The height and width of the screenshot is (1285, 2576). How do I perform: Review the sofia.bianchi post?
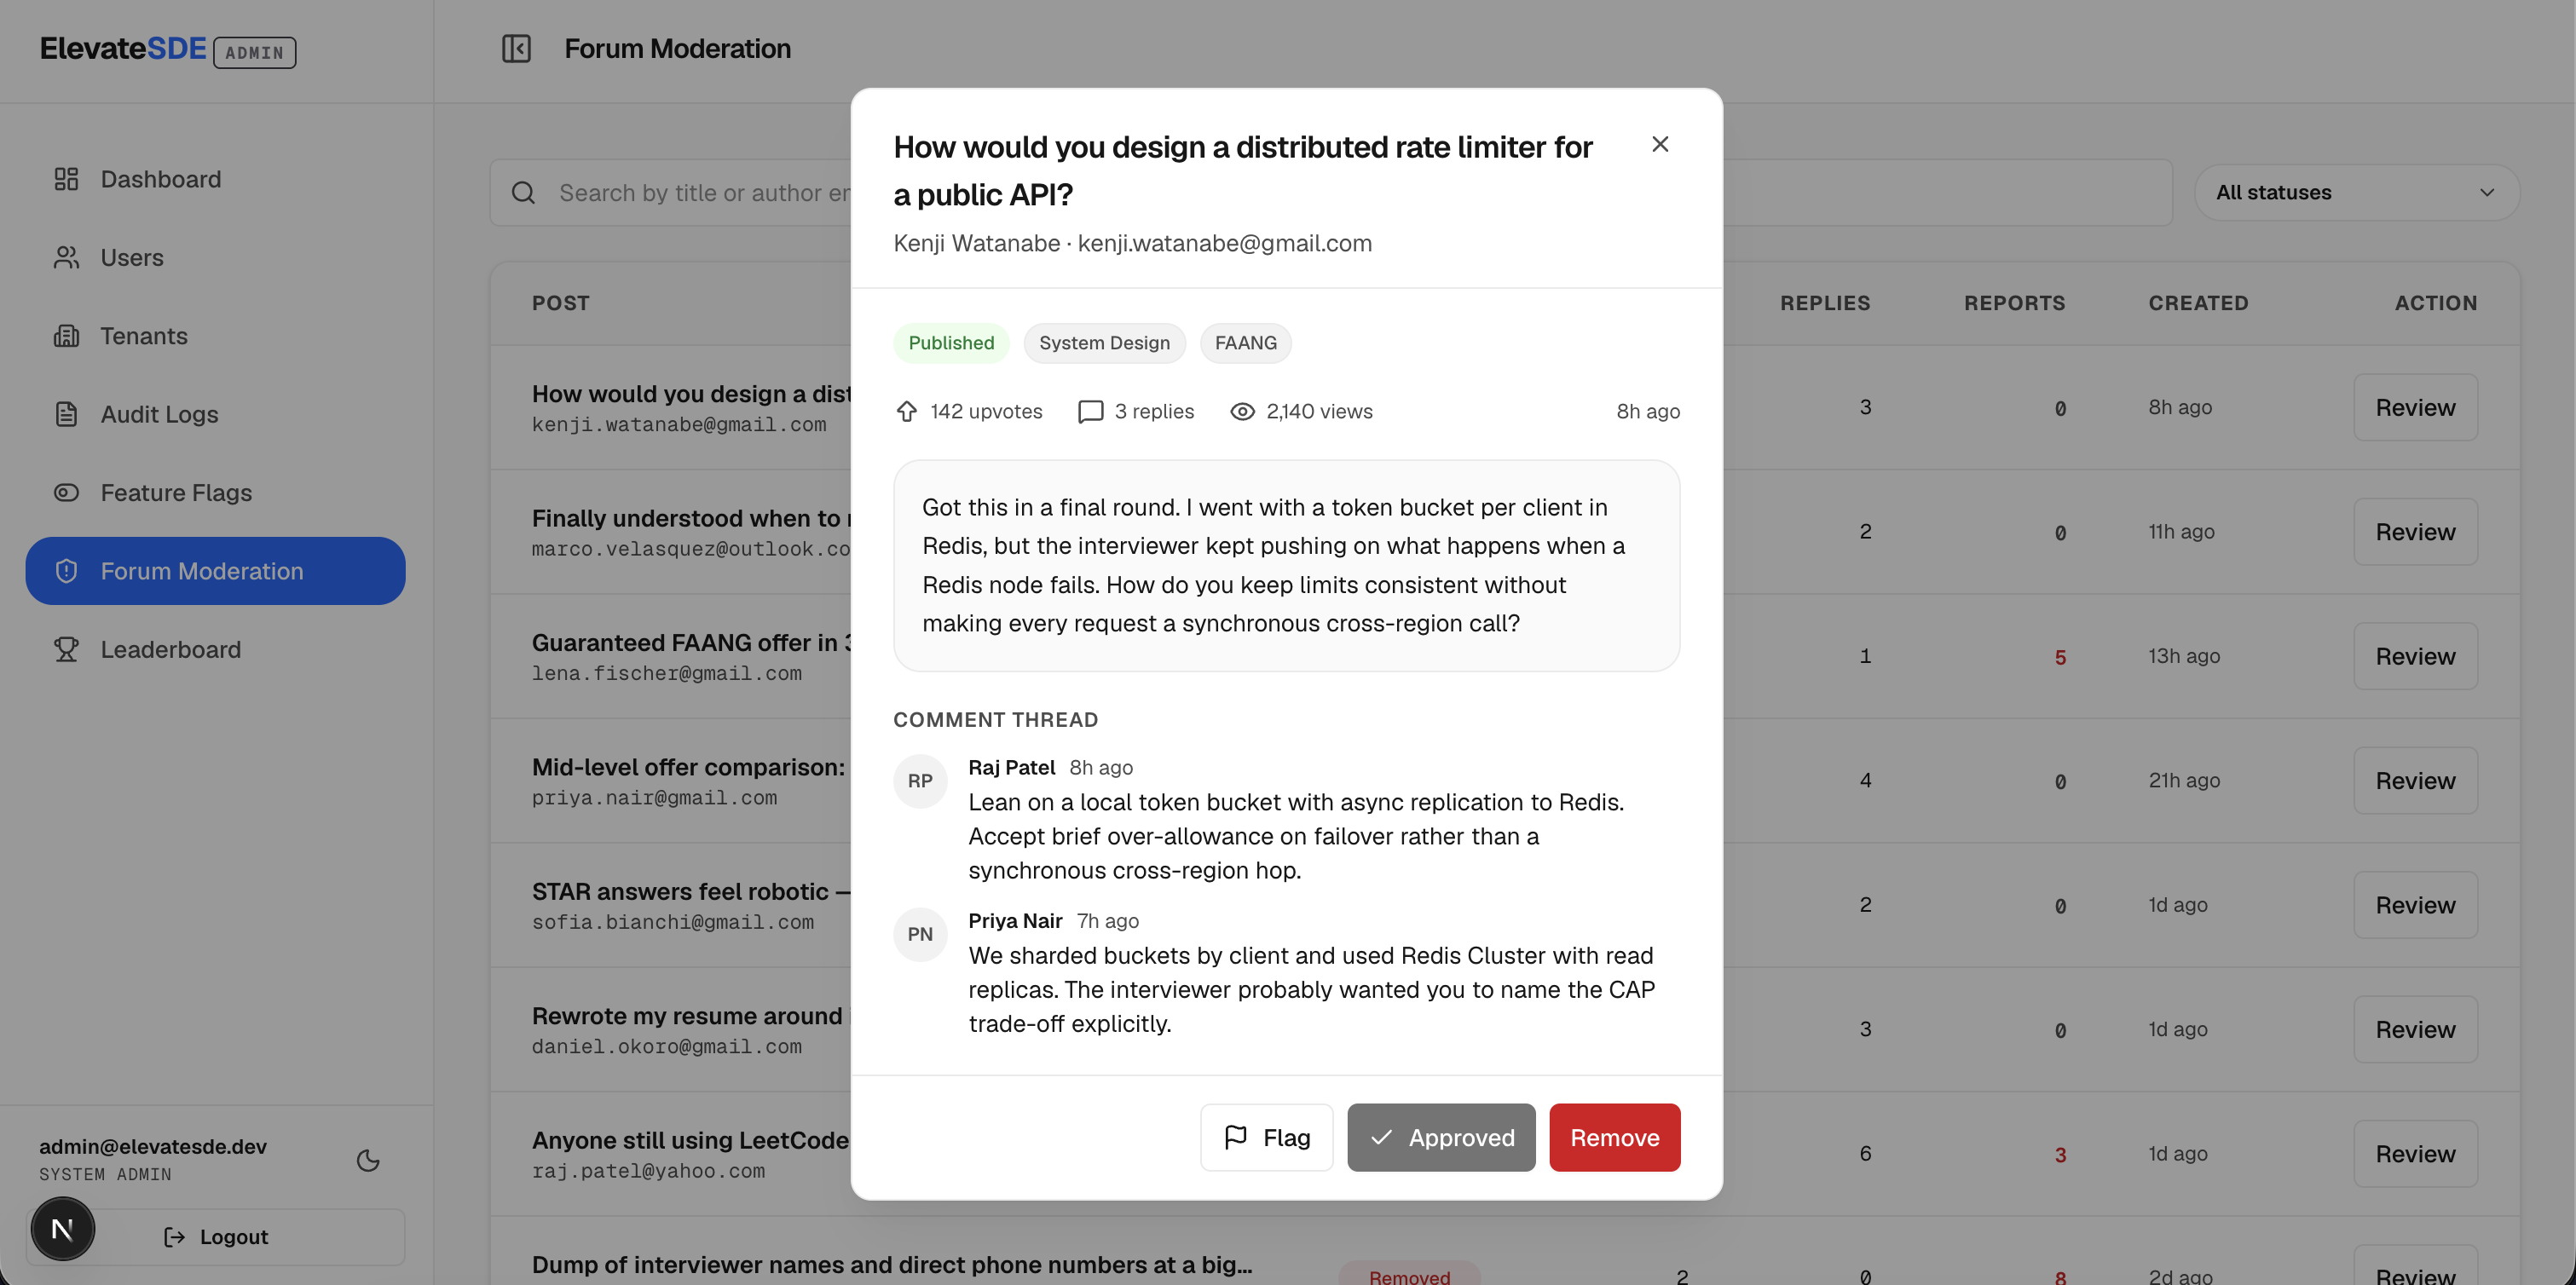[2415, 905]
